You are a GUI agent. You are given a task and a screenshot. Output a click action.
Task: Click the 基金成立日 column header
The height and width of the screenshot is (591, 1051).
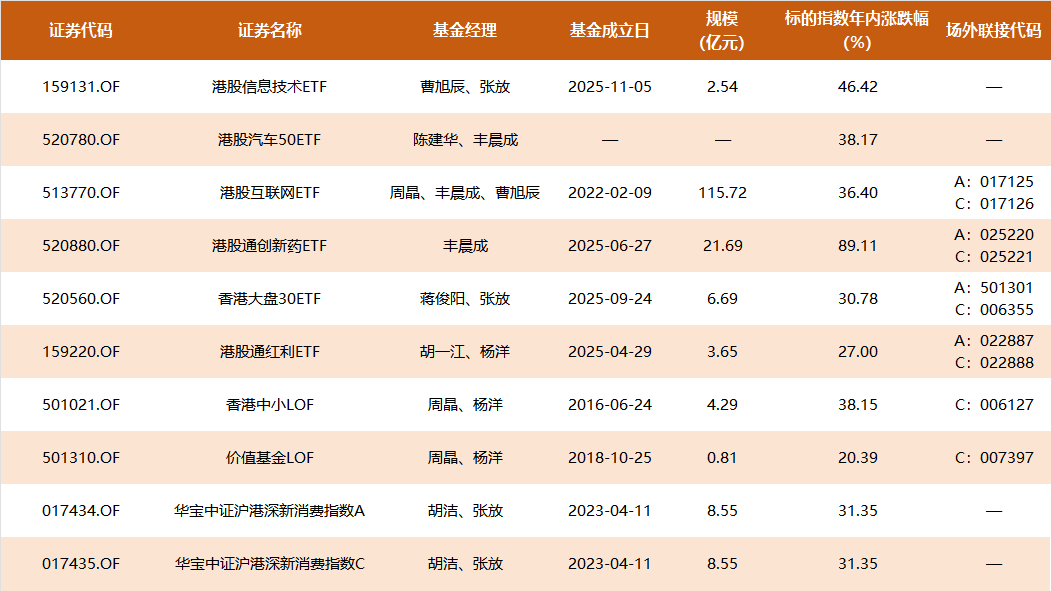609,31
